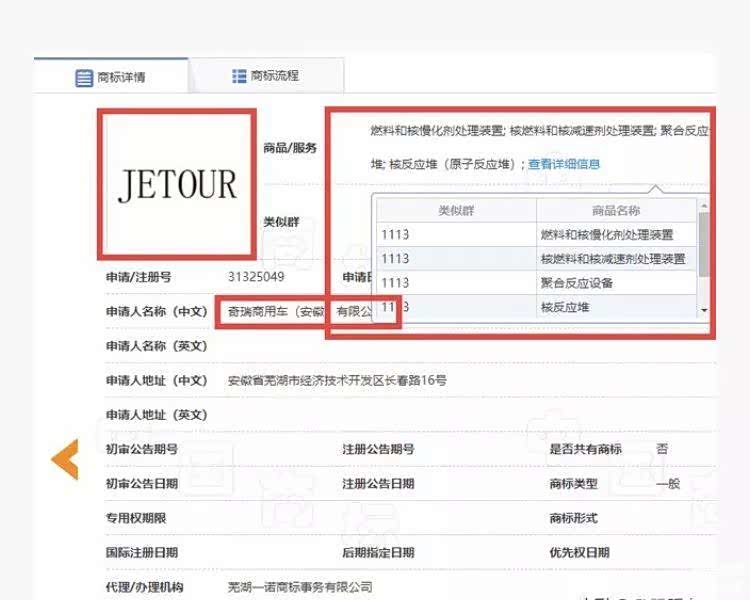Screen dimensions: 750x600
Task: Click the agency name 芜湖一诺商标事务有限公司
Action: tap(300, 587)
